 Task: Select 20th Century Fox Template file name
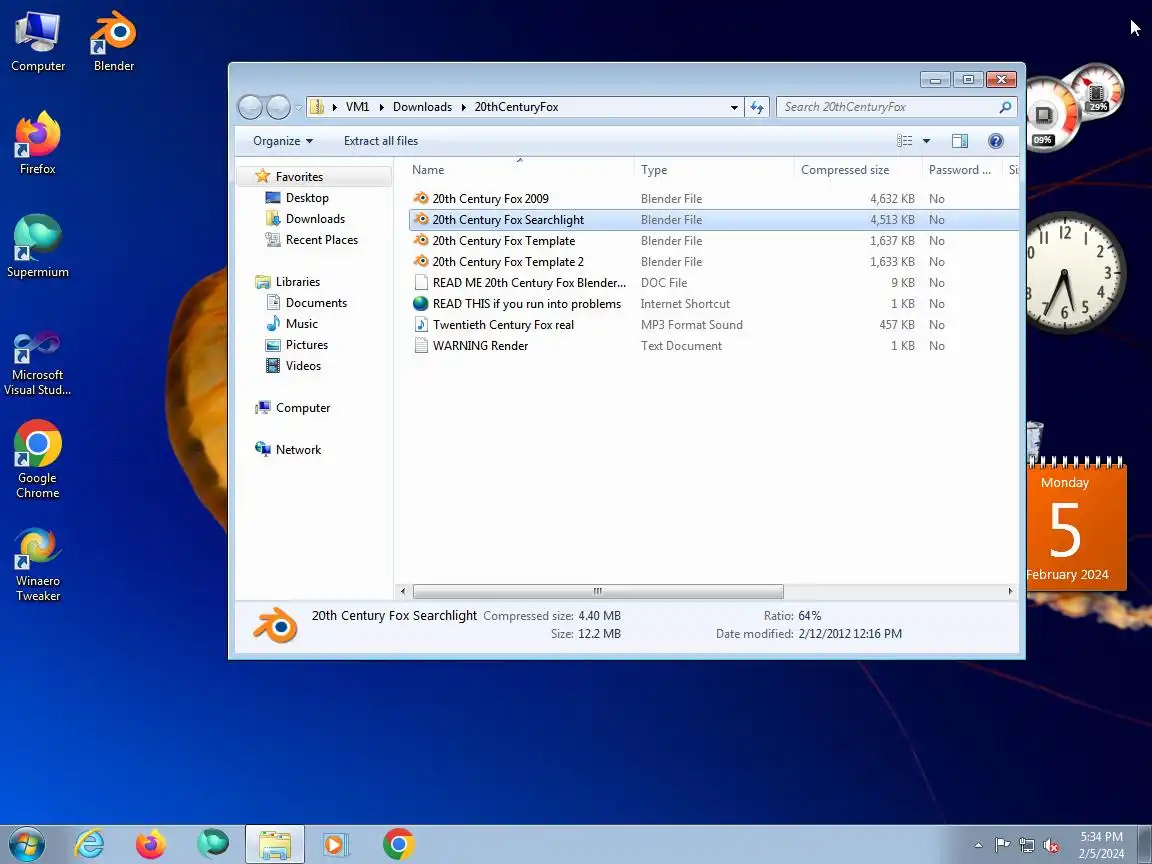click(504, 241)
